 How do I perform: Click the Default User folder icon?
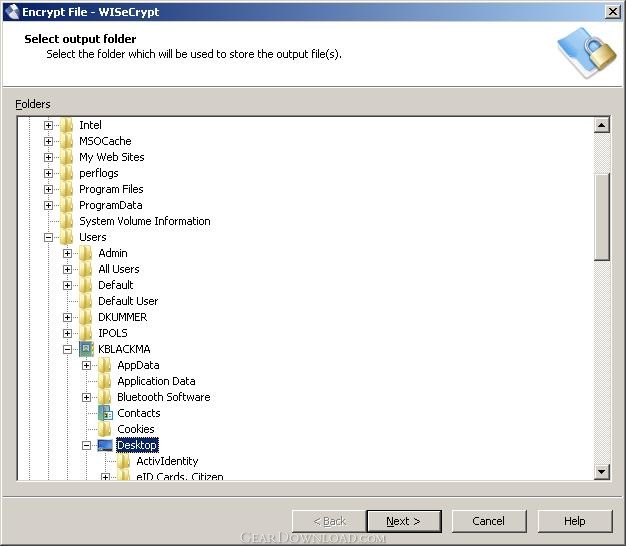click(x=86, y=301)
